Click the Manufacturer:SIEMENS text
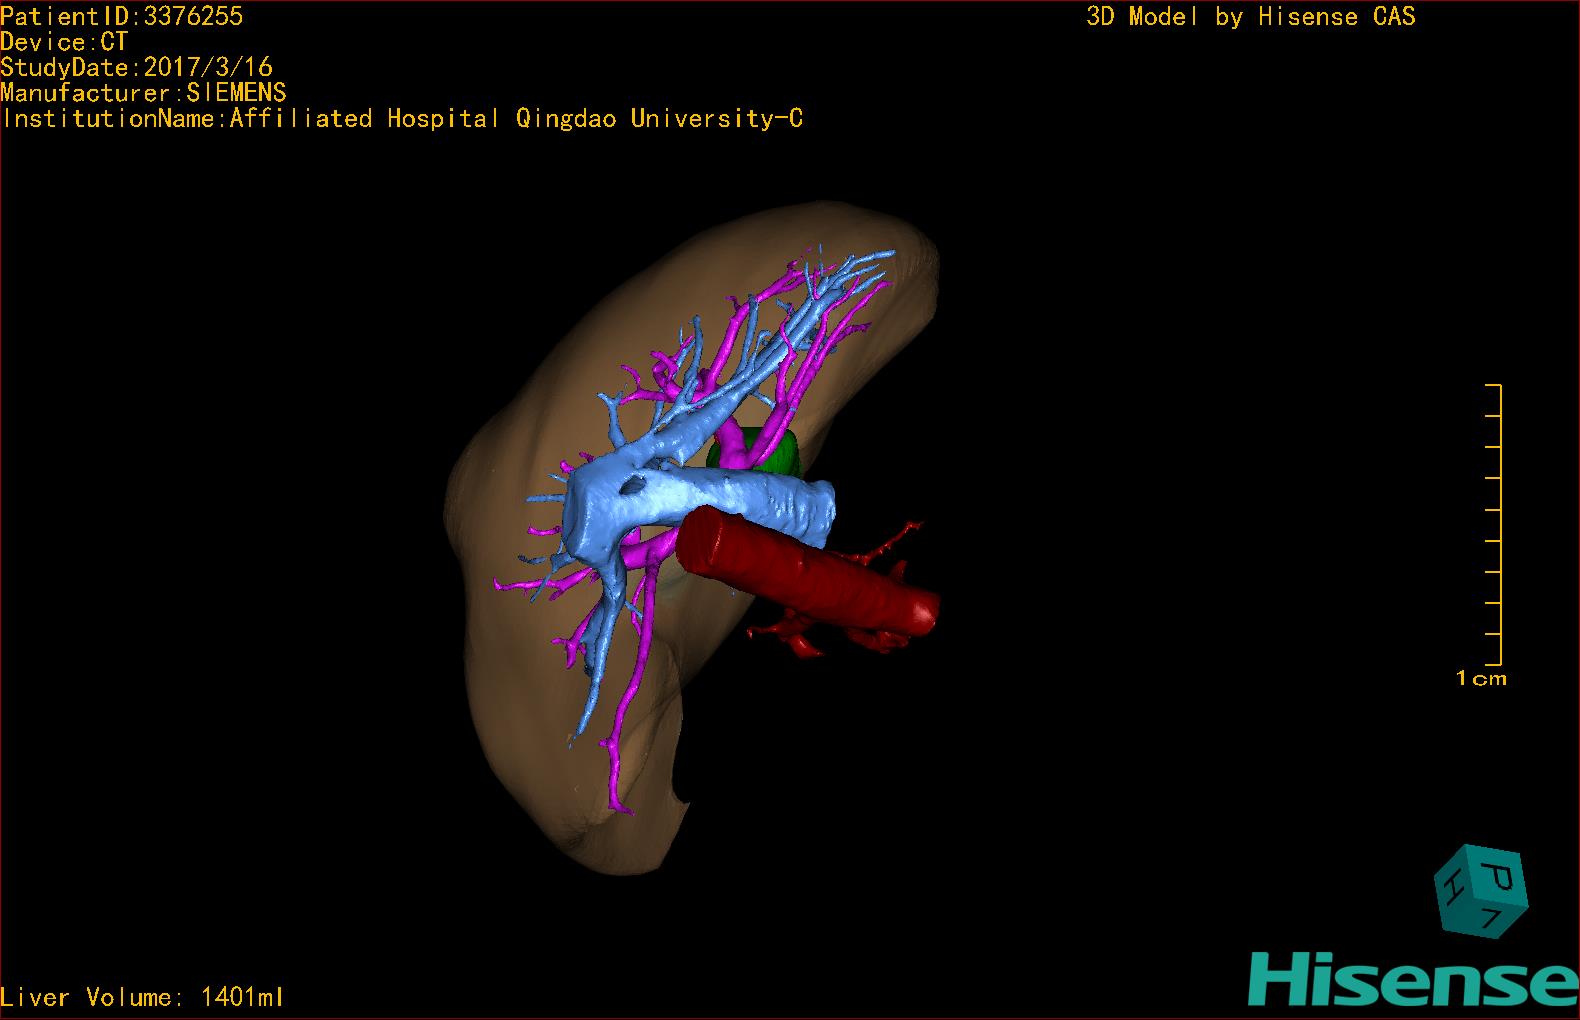This screenshot has height=1020, width=1580. (144, 93)
